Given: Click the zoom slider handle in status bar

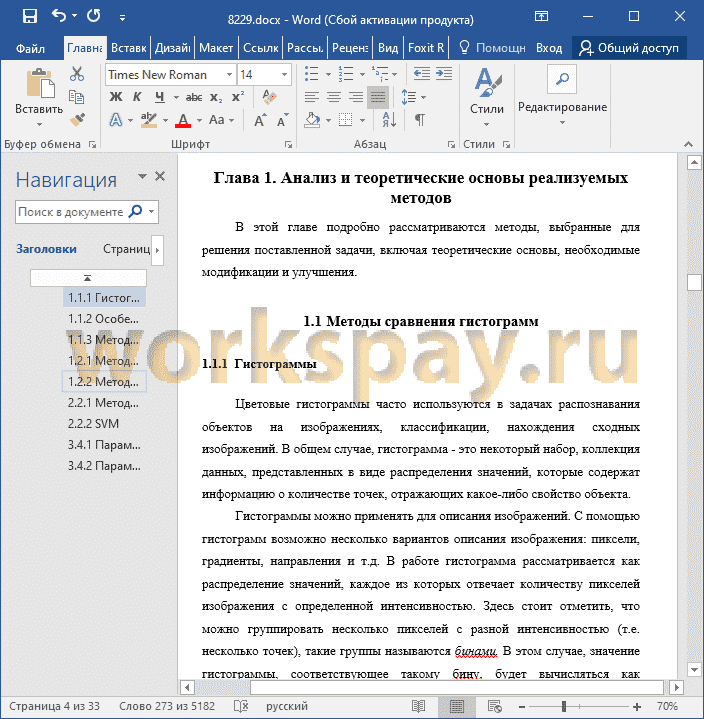Looking at the screenshot, I should (x=564, y=707).
